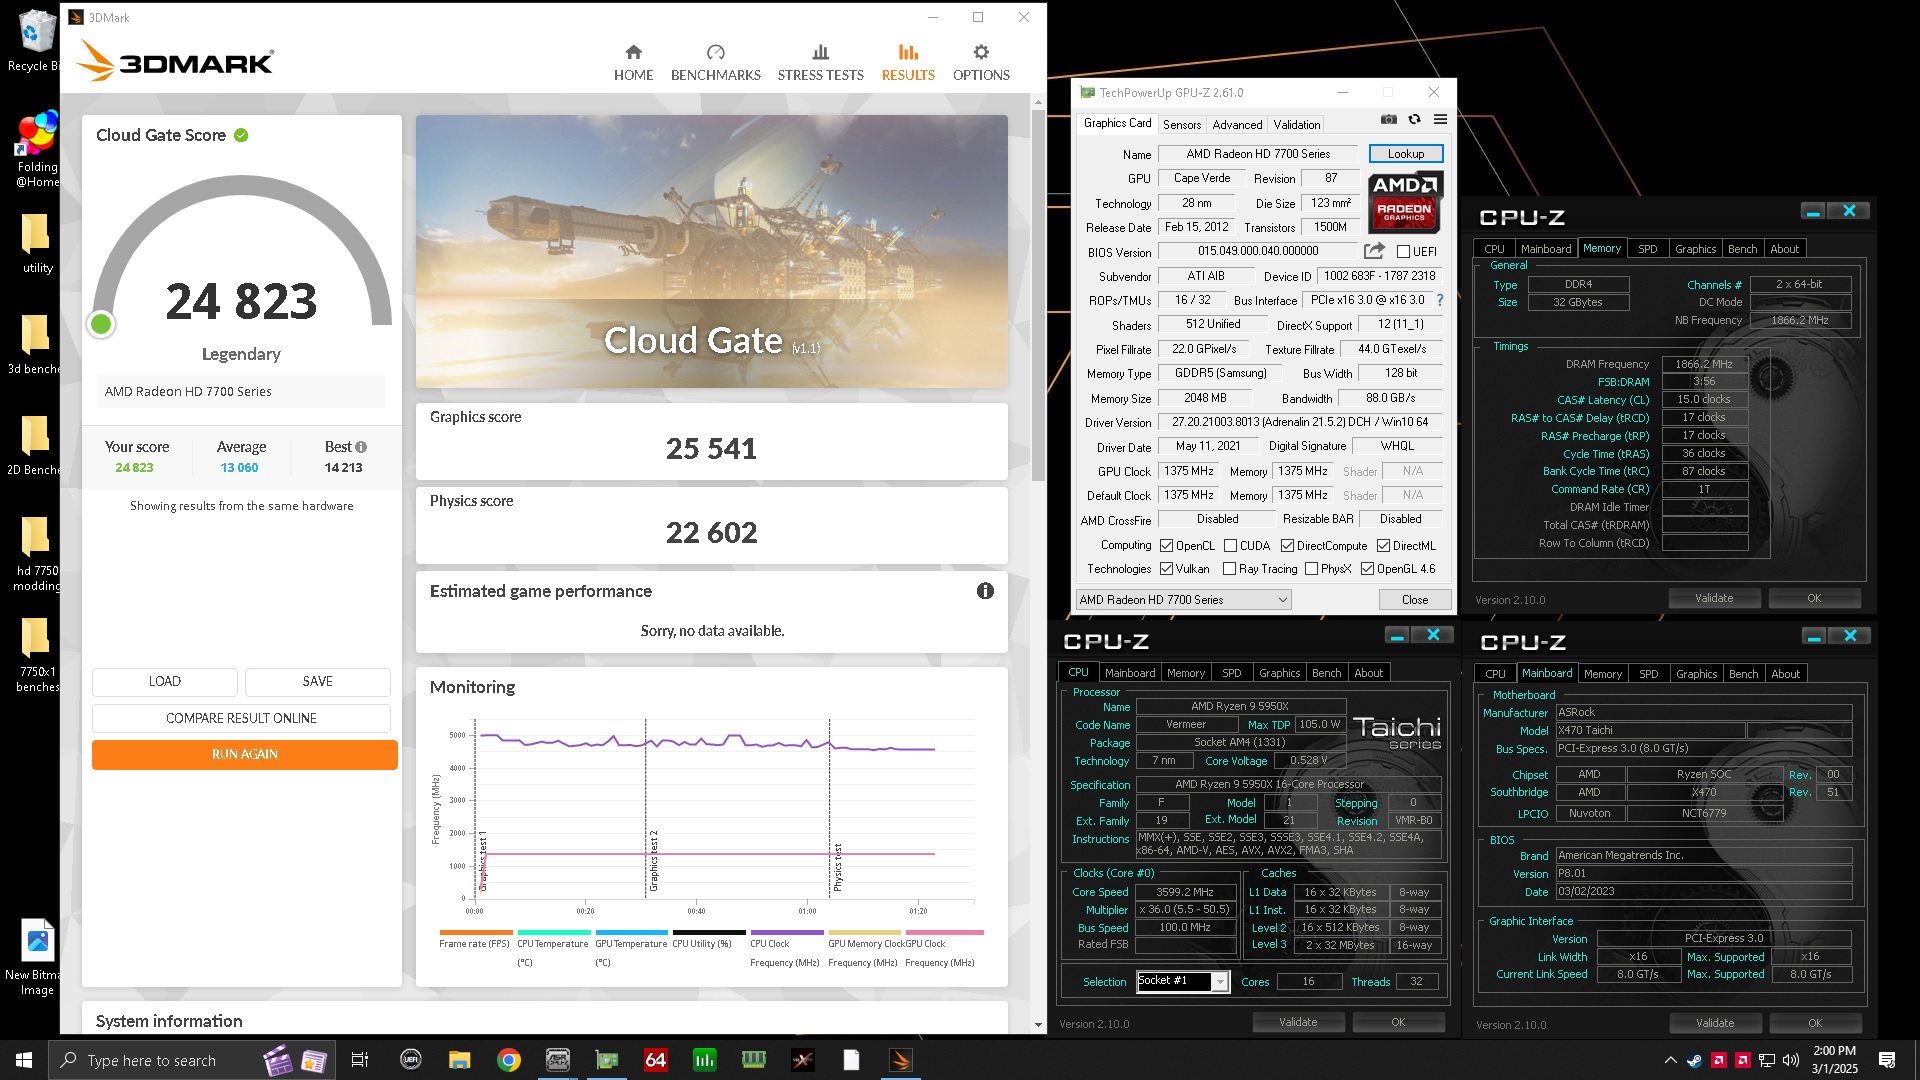This screenshot has height=1080, width=1920.
Task: Click the 3DMark taskbar icon
Action: pyautogui.click(x=901, y=1060)
